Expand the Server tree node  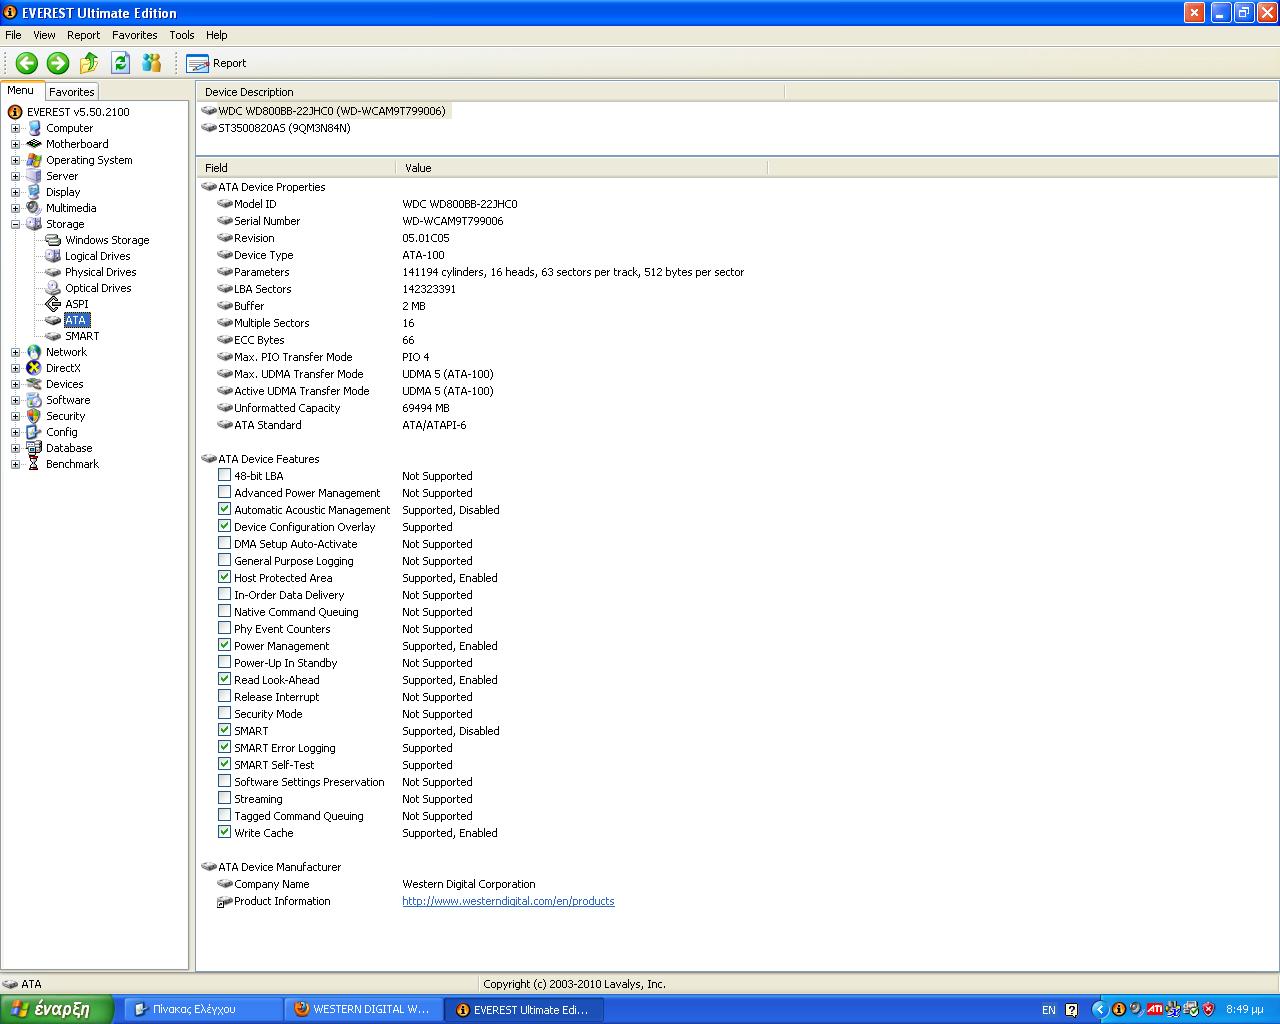coord(15,176)
